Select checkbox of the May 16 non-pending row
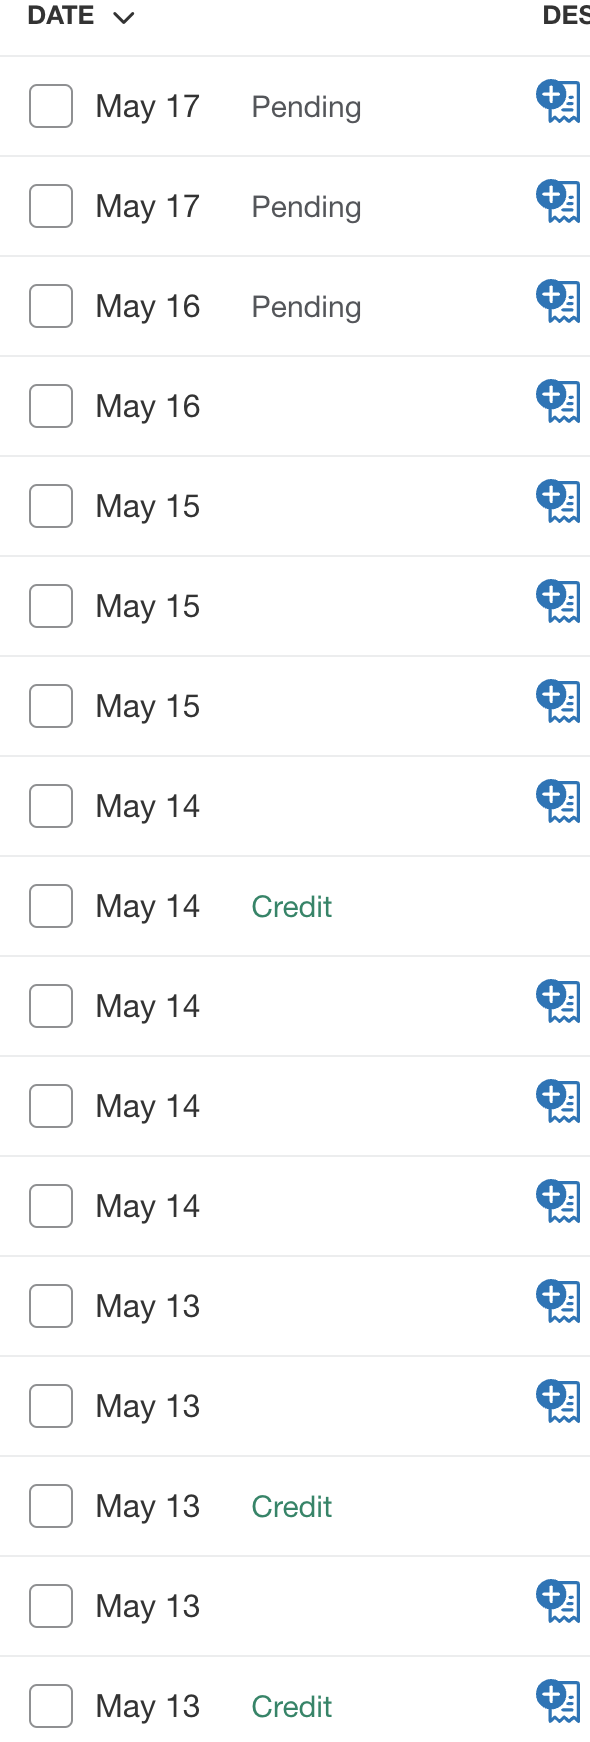The width and height of the screenshot is (590, 1742). coord(51,406)
